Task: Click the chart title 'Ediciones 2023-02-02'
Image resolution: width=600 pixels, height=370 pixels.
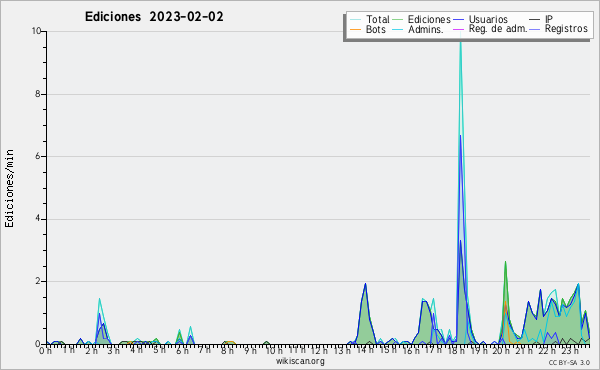Action: pos(154,17)
